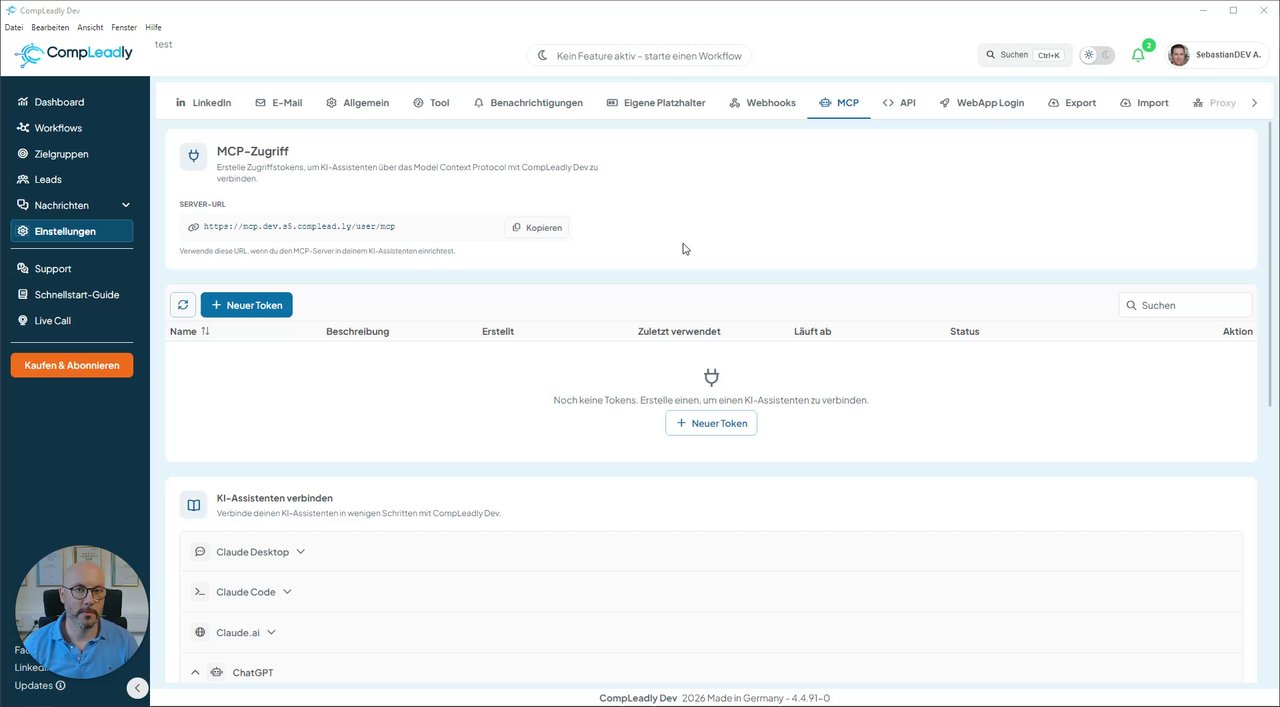Viewport: 1280px width, 707px height.
Task: Toggle the light/dark theme switch
Action: (x=1097, y=55)
